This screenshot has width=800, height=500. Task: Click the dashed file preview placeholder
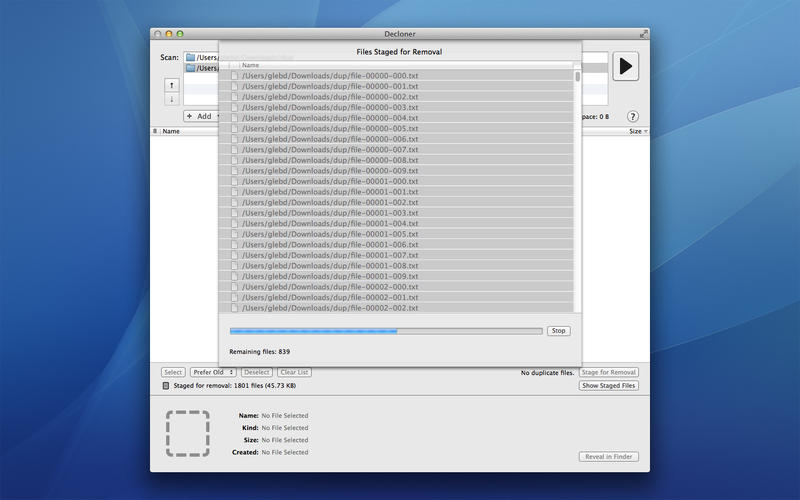188,434
